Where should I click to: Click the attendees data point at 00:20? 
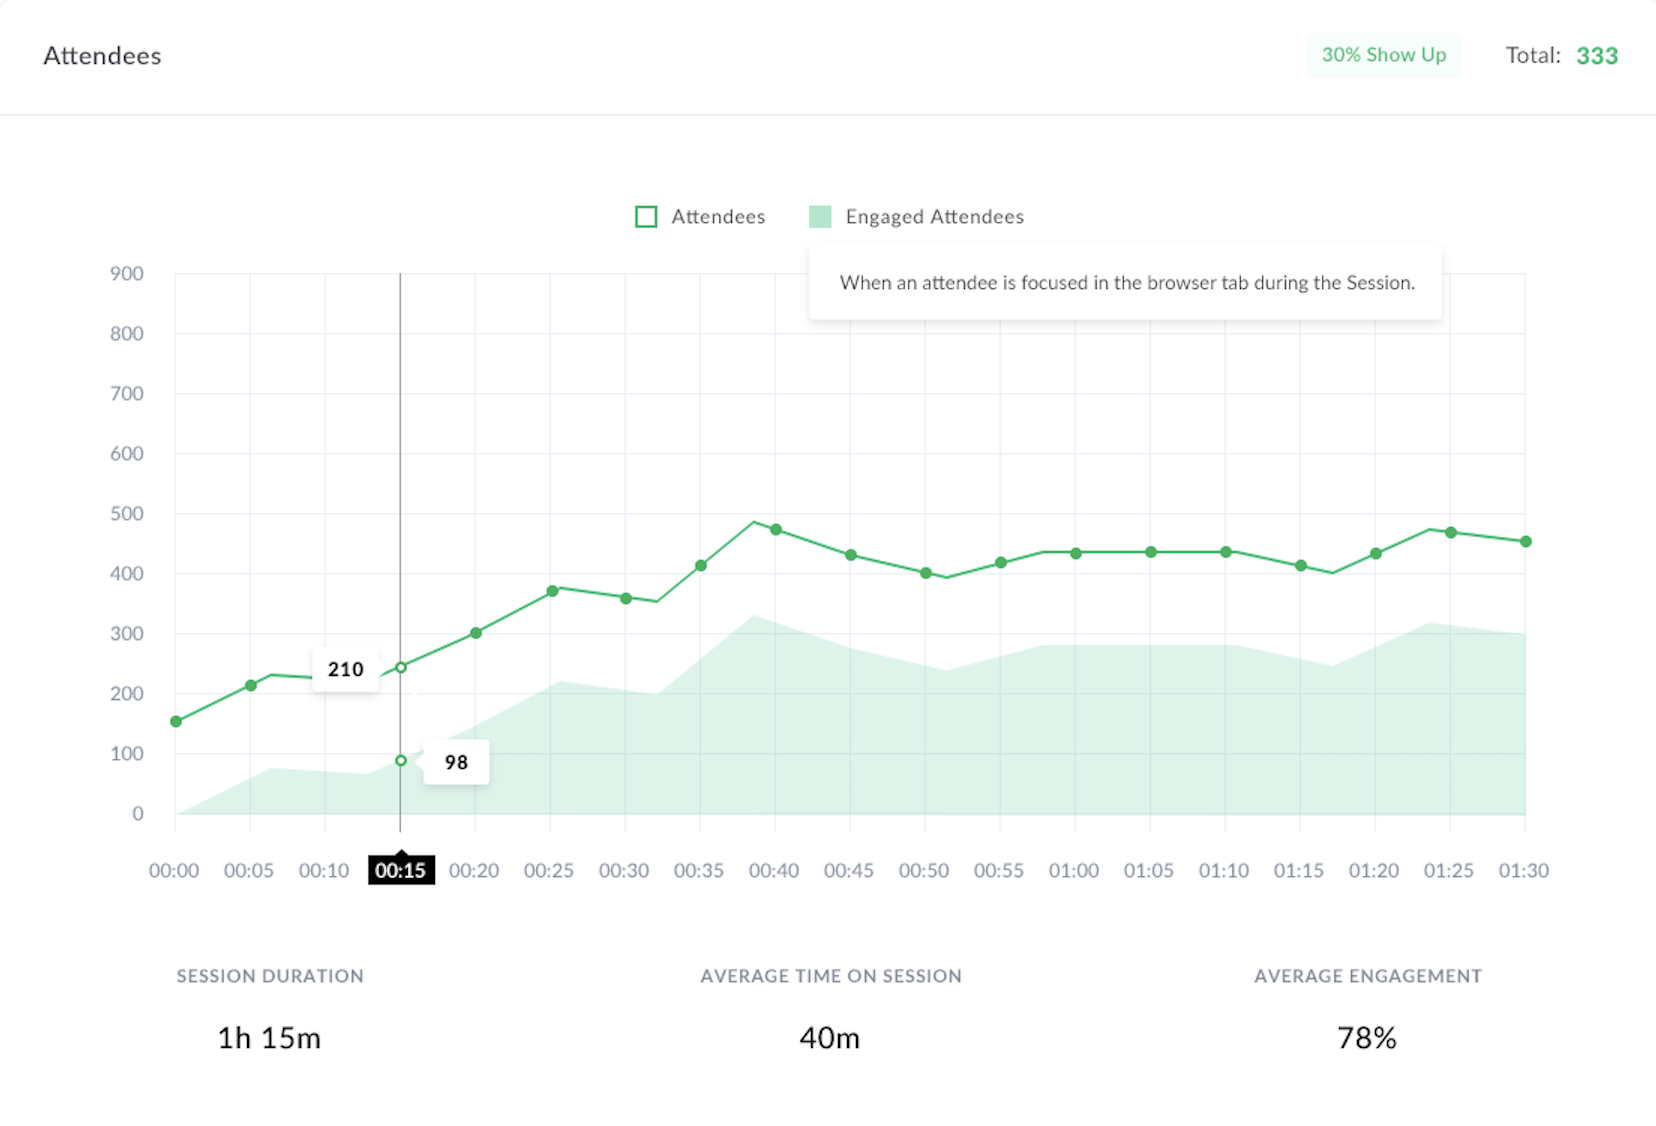[476, 633]
